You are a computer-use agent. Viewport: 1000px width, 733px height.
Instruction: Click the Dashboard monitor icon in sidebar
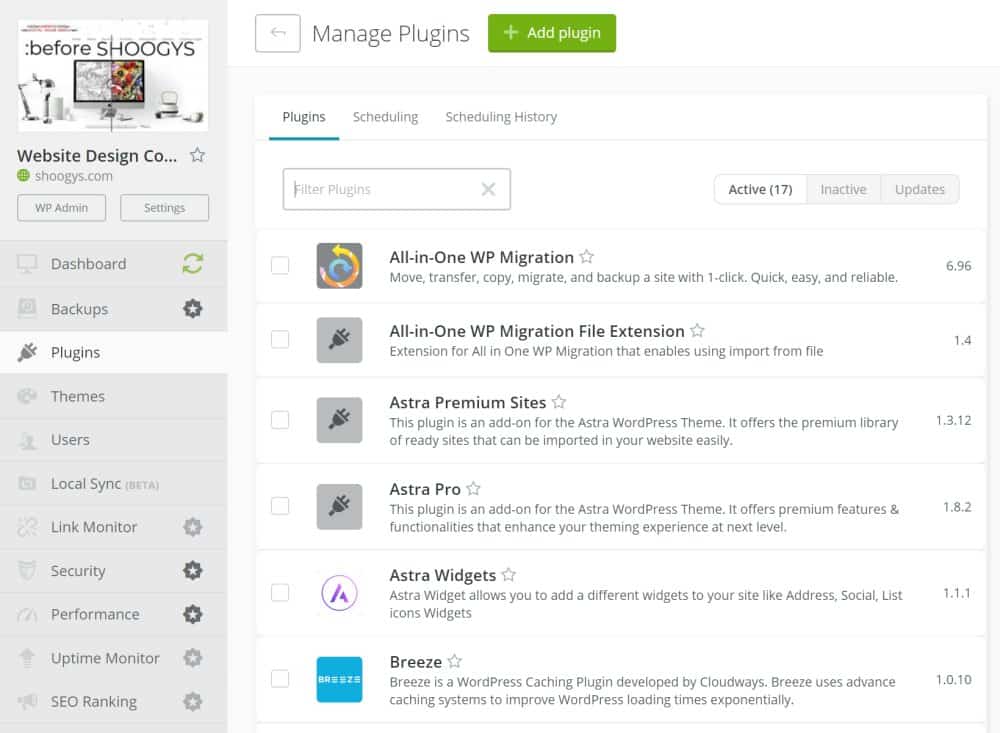coord(27,263)
